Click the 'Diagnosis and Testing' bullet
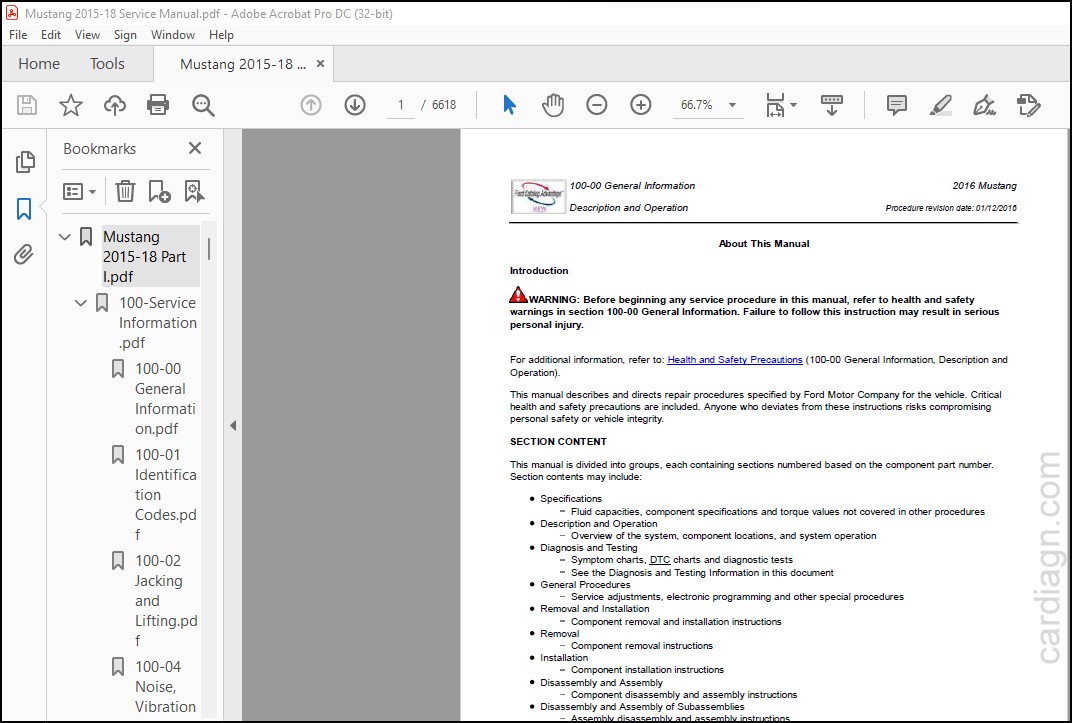This screenshot has height=723, width=1072. (x=588, y=547)
